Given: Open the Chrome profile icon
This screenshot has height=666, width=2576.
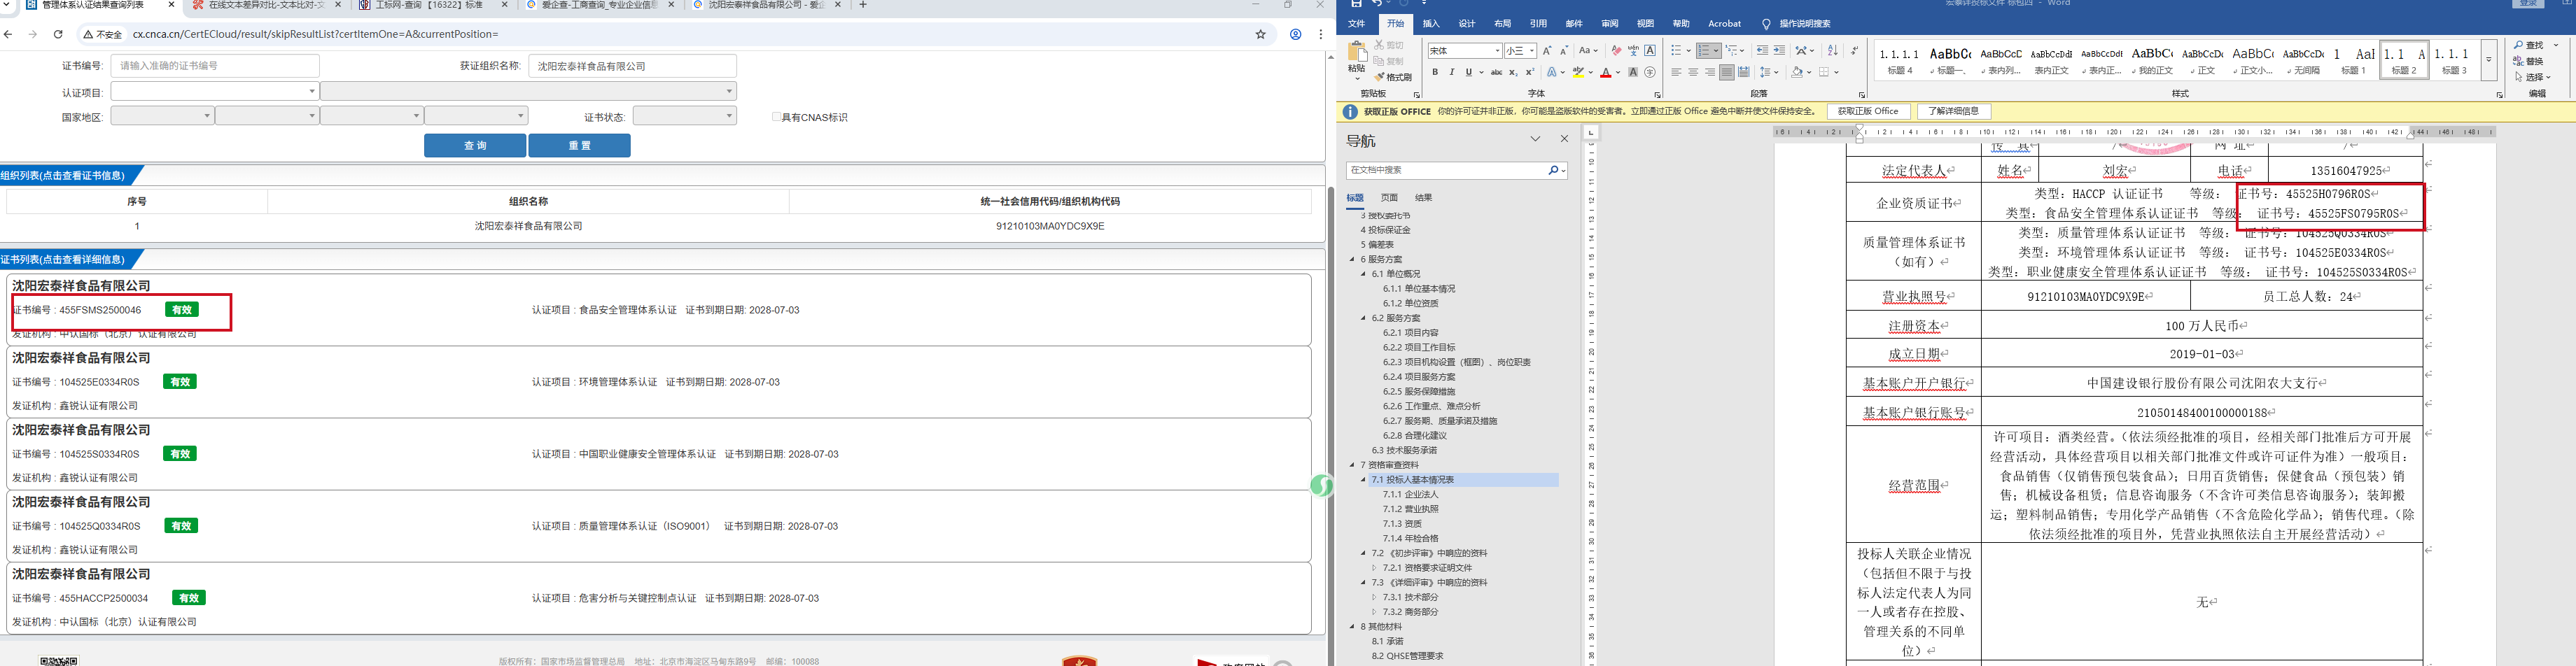Looking at the screenshot, I should [x=1295, y=34].
